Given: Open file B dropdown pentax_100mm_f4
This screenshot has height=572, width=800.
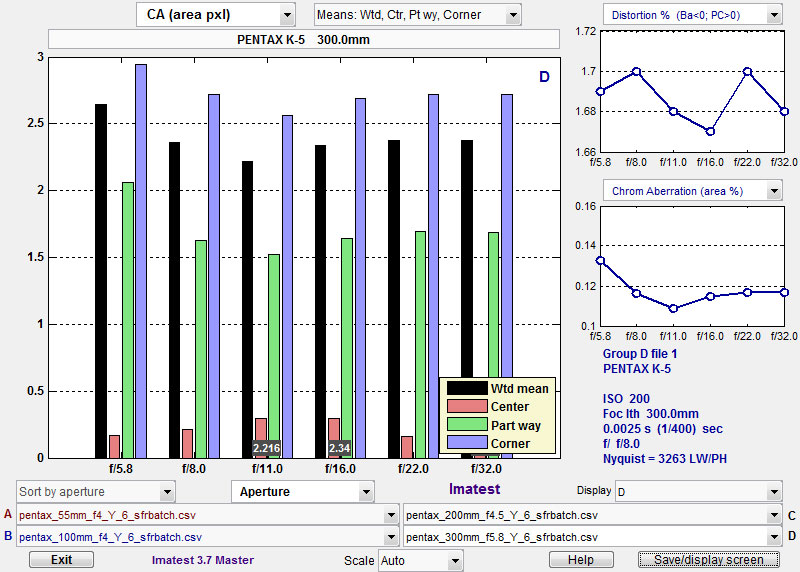Looking at the screenshot, I should 207,537.
